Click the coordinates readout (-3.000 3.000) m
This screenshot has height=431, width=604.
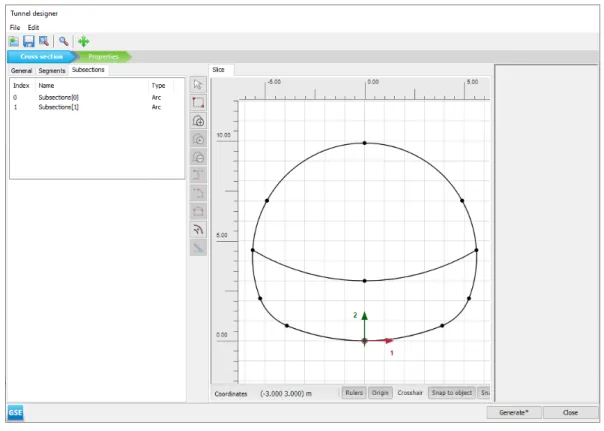(x=286, y=394)
